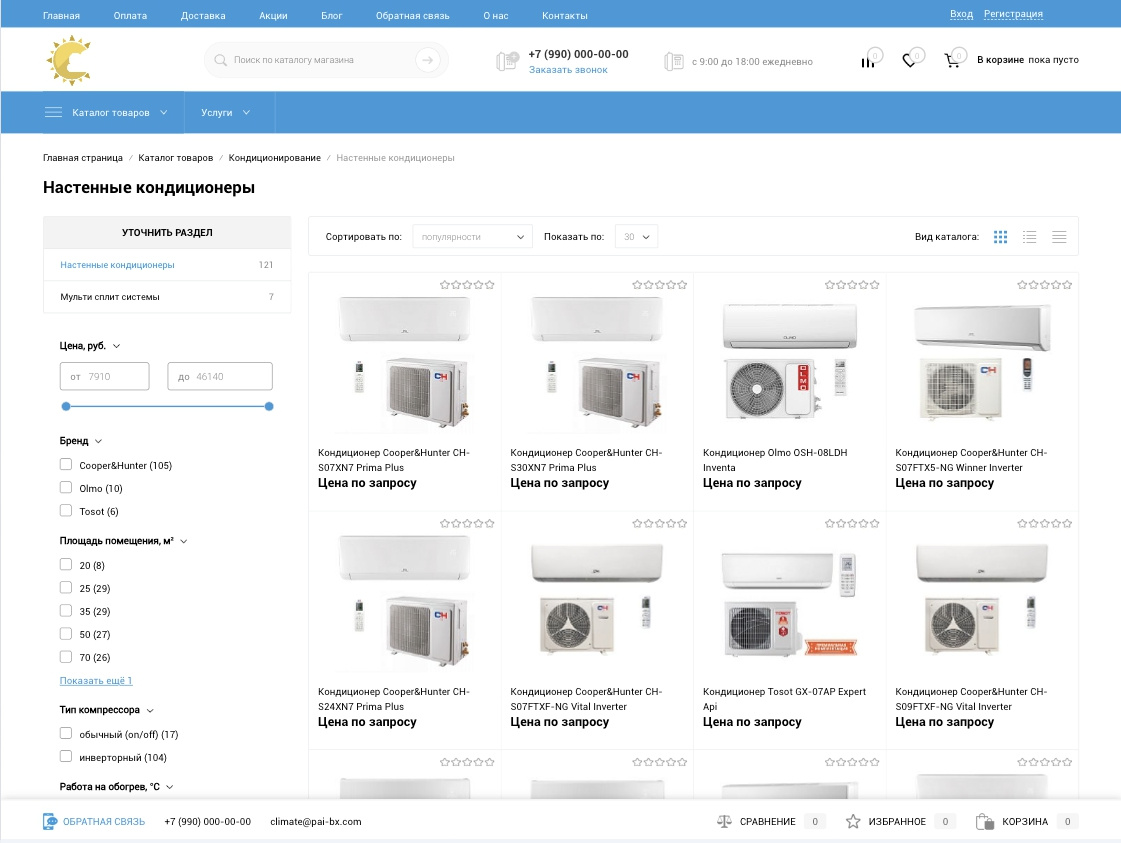1121x843 pixels.
Task: Rate the Olmo OSH-08LDH Inventa with stars
Action: (851, 285)
